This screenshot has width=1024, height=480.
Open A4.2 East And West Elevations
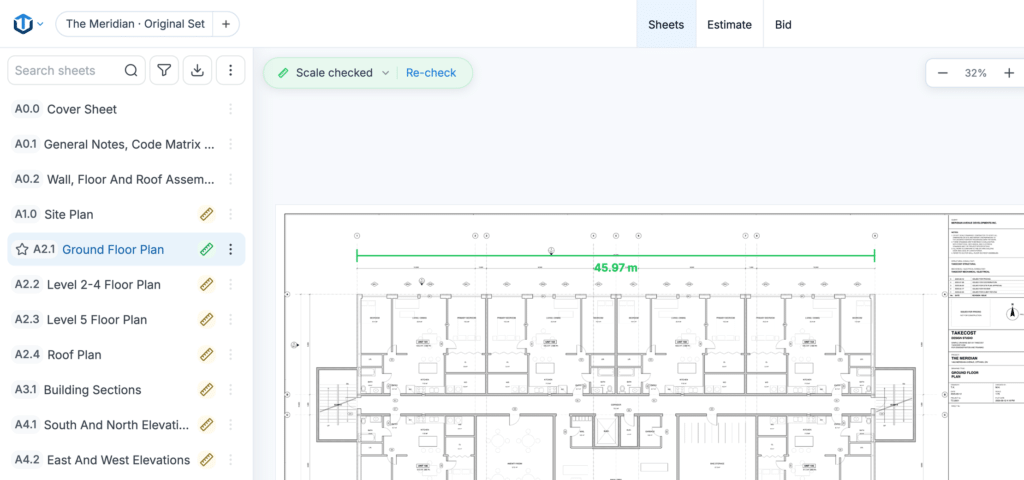(126, 460)
